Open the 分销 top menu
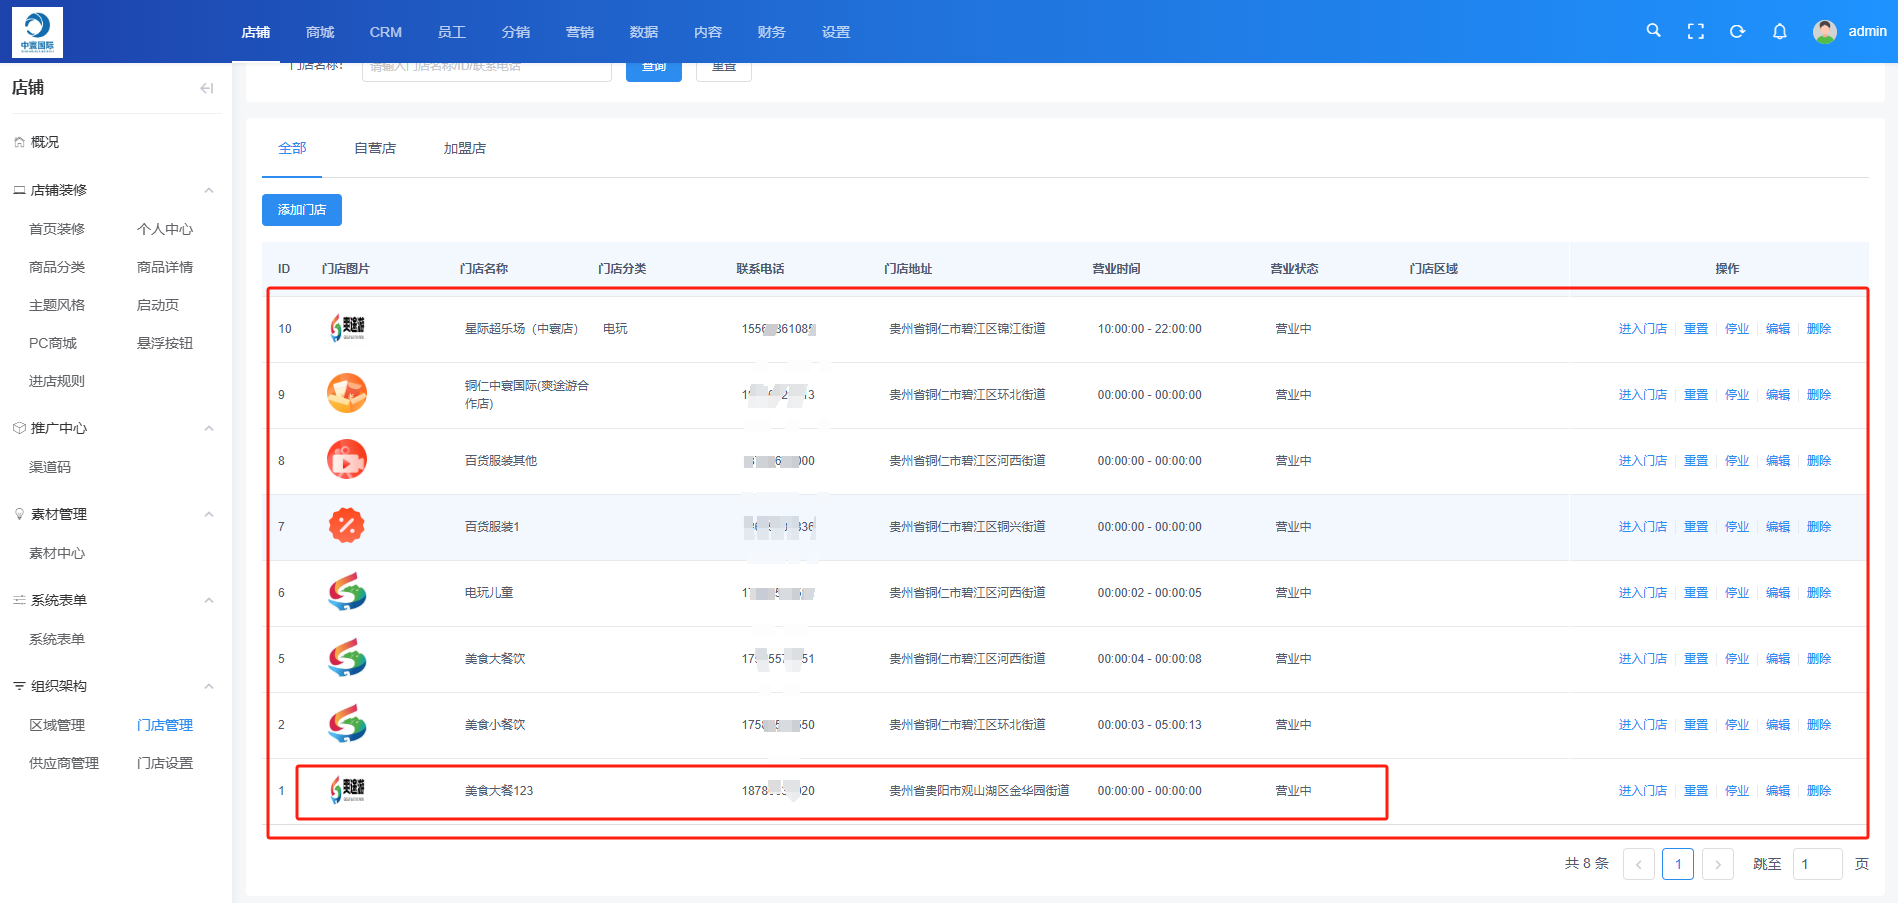 point(516,32)
